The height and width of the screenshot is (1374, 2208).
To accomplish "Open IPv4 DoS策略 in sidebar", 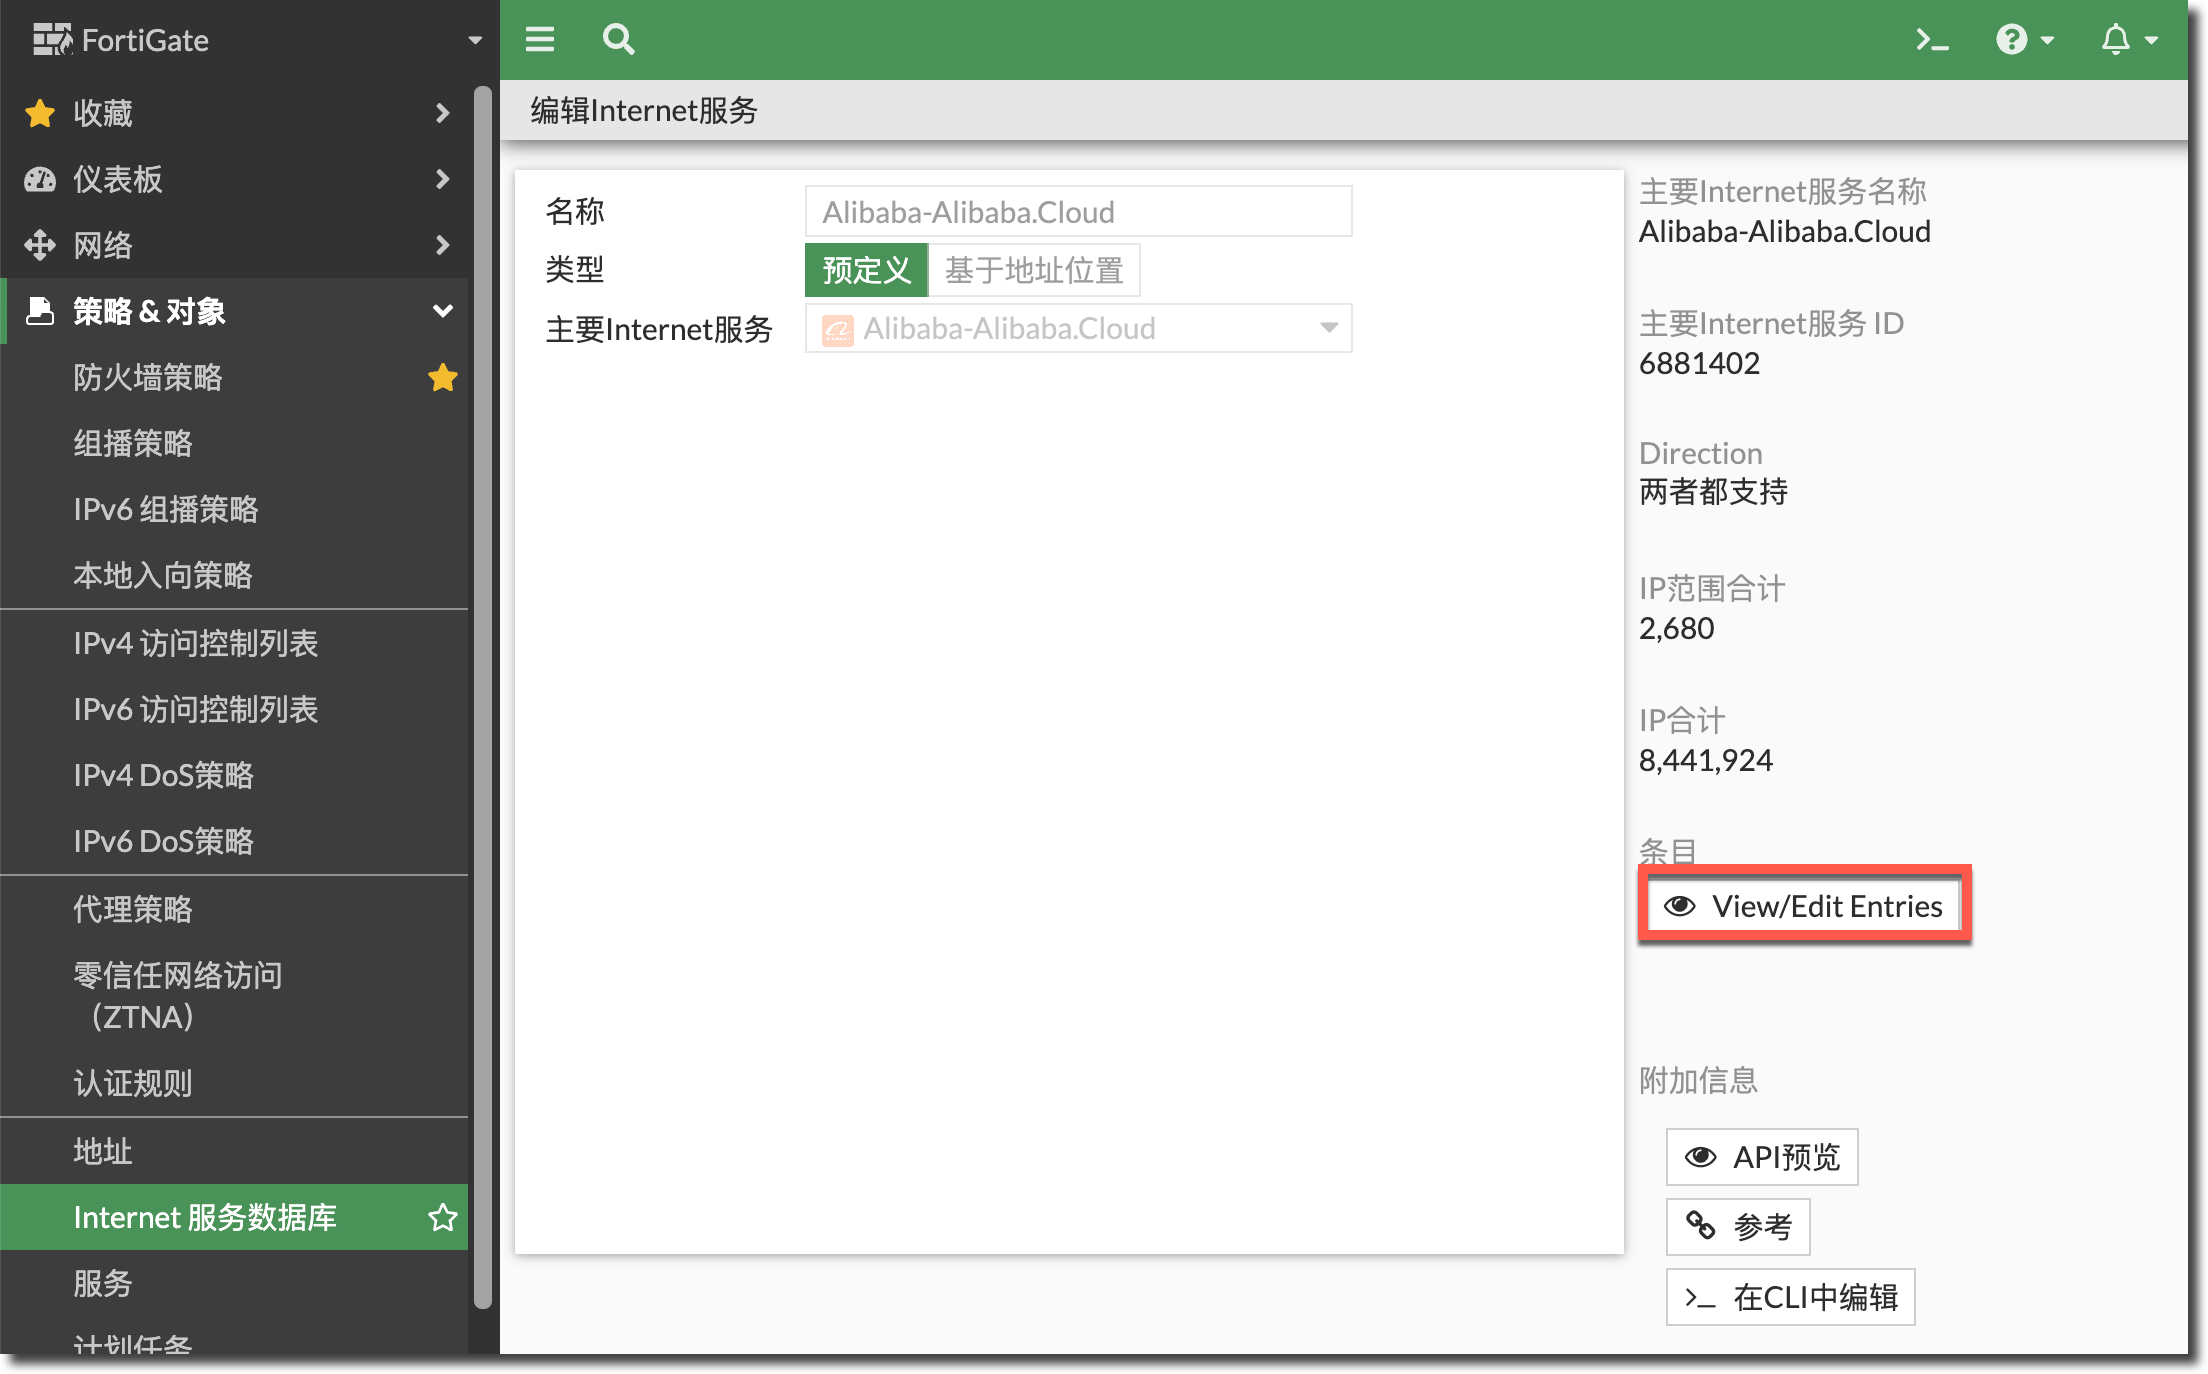I will click(x=163, y=775).
